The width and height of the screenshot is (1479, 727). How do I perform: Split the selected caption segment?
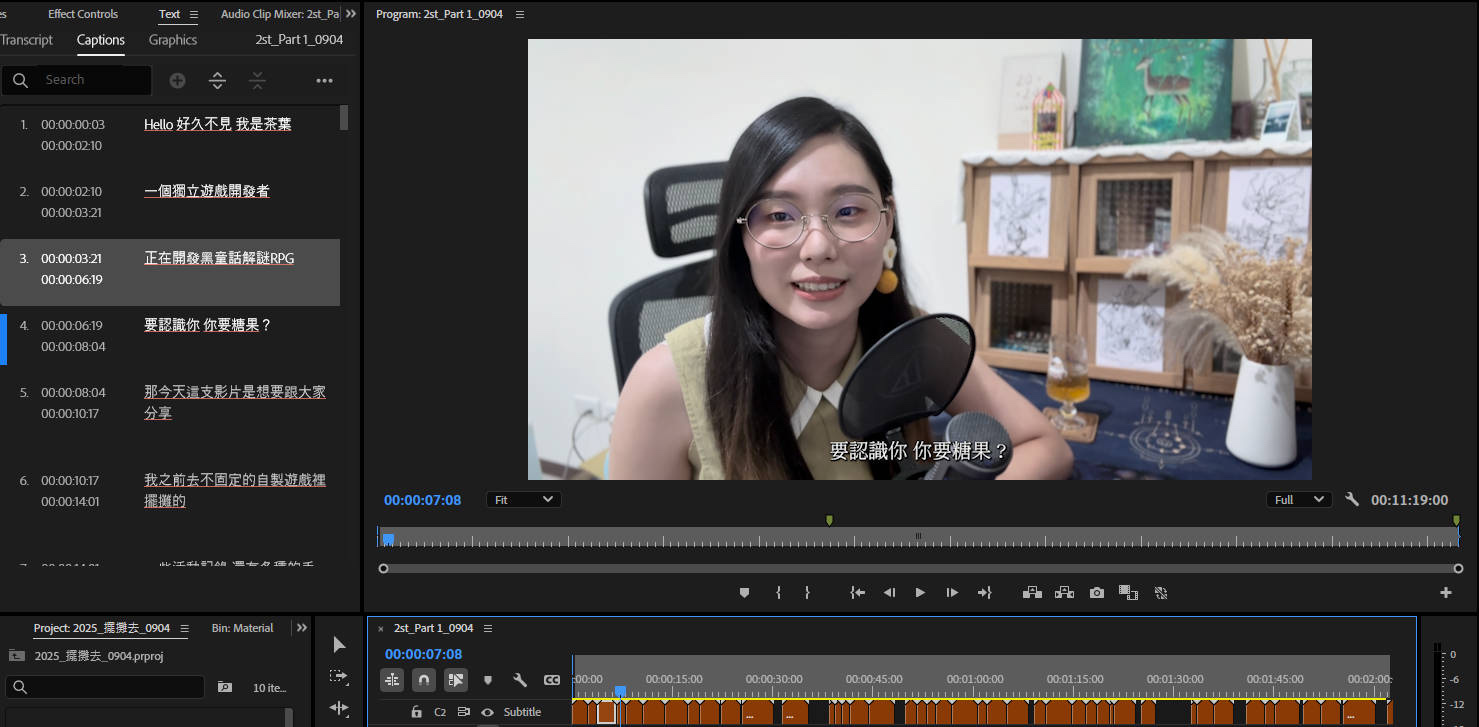pyautogui.click(x=217, y=80)
